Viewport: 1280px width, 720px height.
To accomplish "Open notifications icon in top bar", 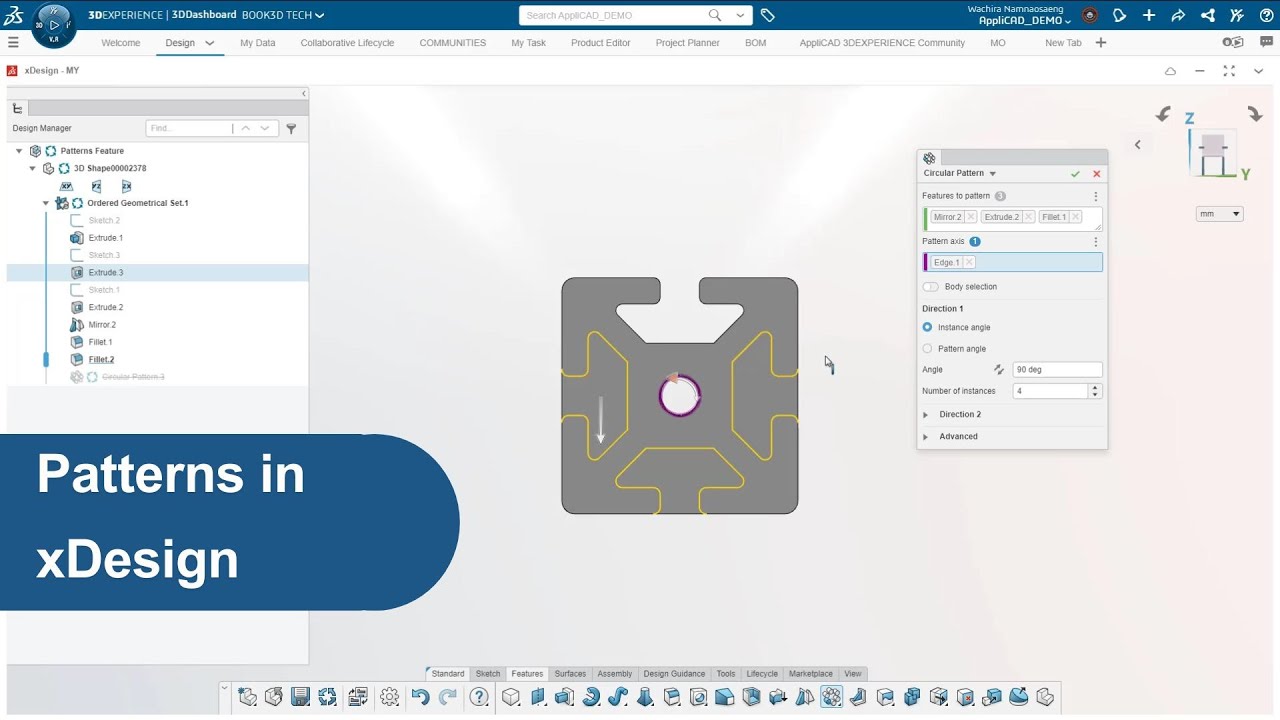I will coord(1119,15).
